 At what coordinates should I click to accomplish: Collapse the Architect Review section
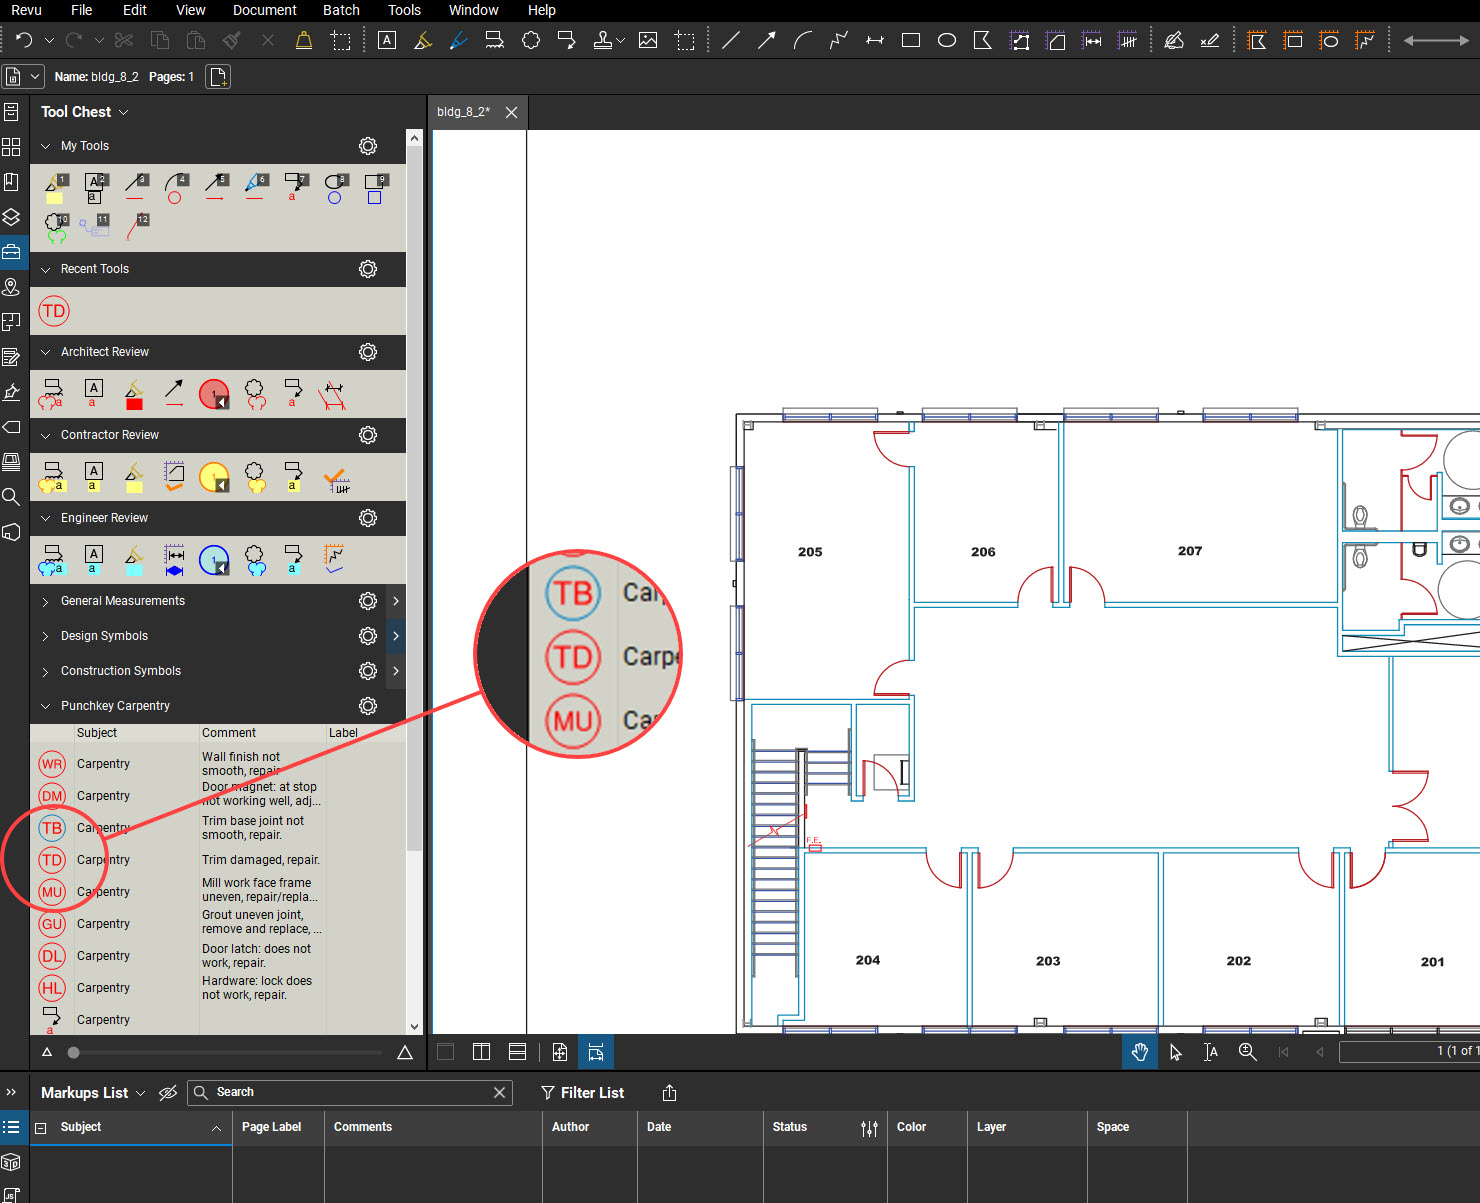click(x=45, y=352)
